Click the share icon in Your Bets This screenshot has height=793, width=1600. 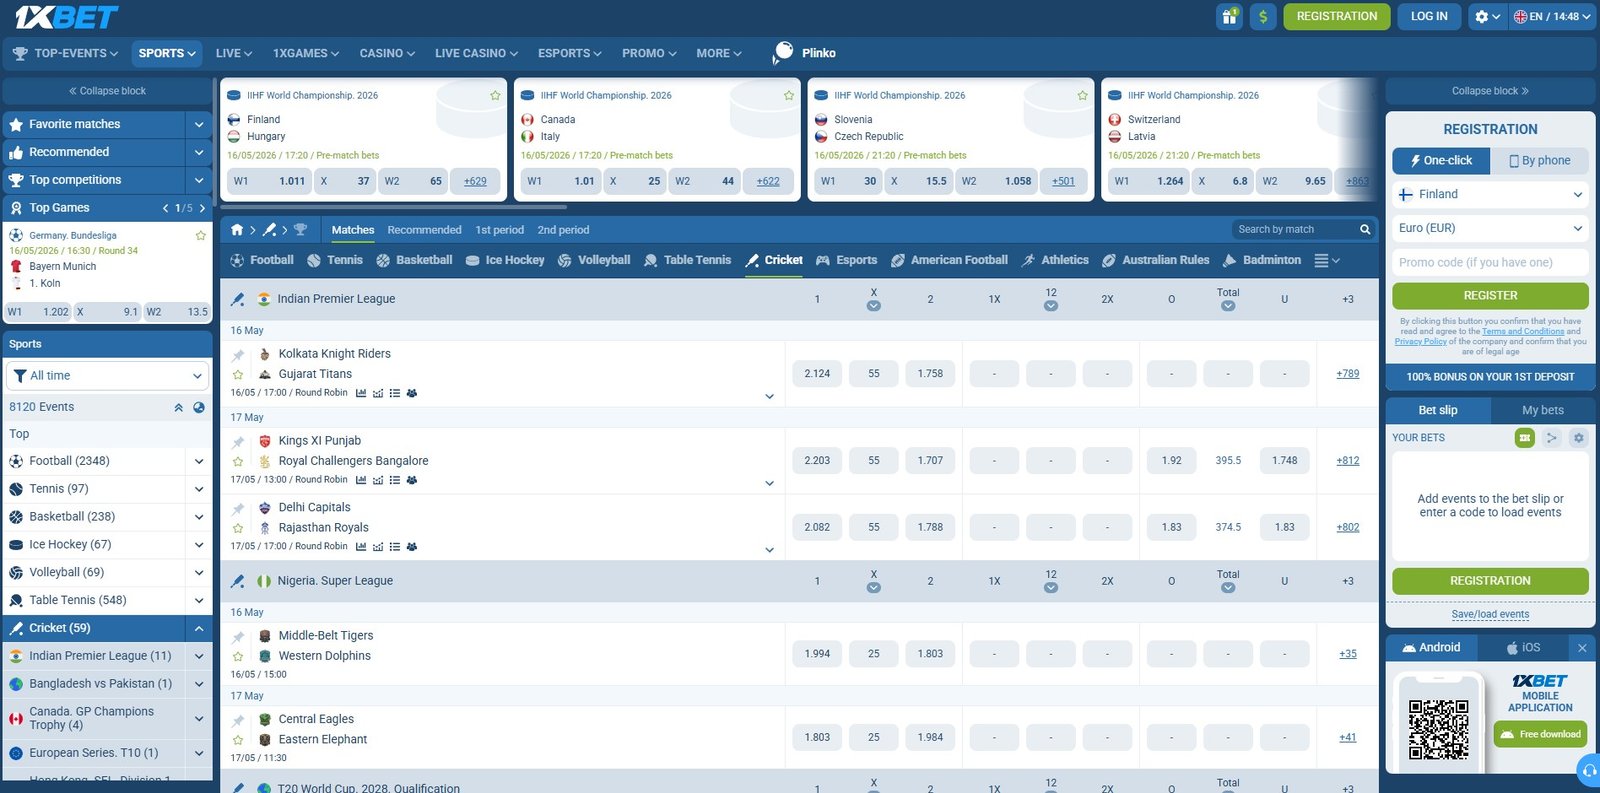[1551, 438]
